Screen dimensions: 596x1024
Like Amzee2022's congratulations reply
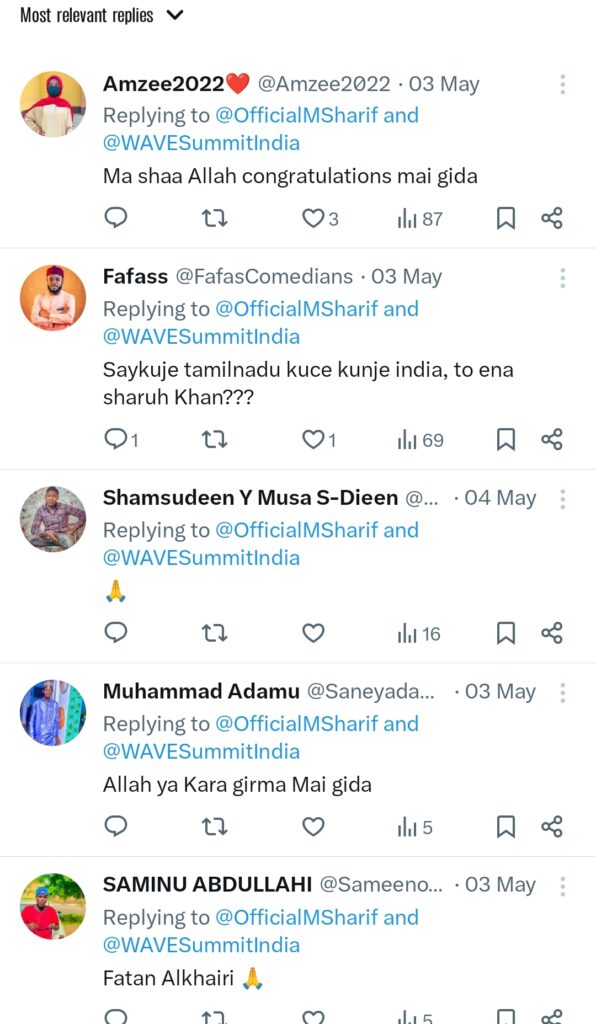click(x=312, y=218)
